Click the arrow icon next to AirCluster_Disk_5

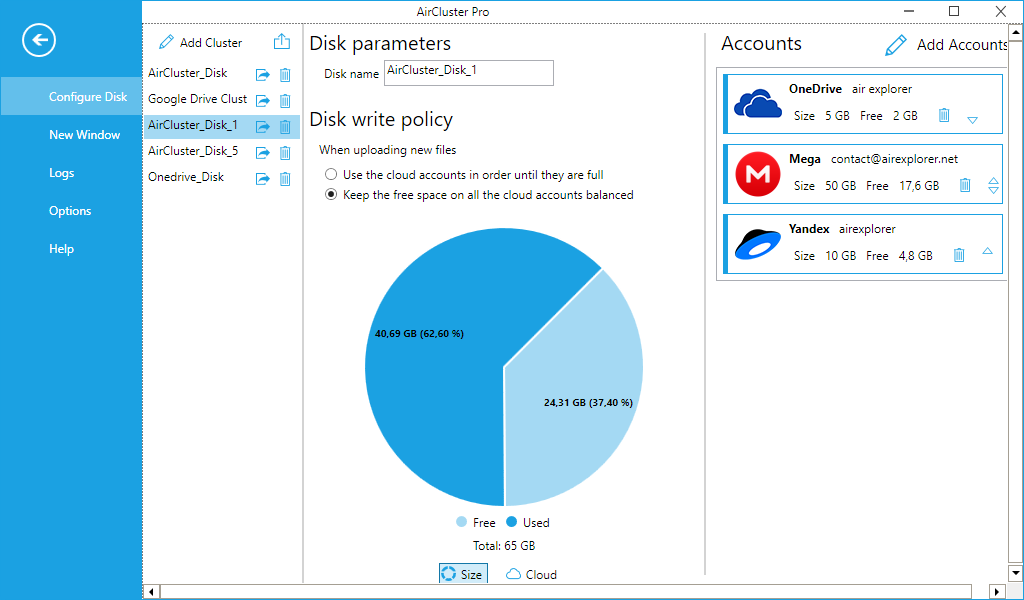263,153
